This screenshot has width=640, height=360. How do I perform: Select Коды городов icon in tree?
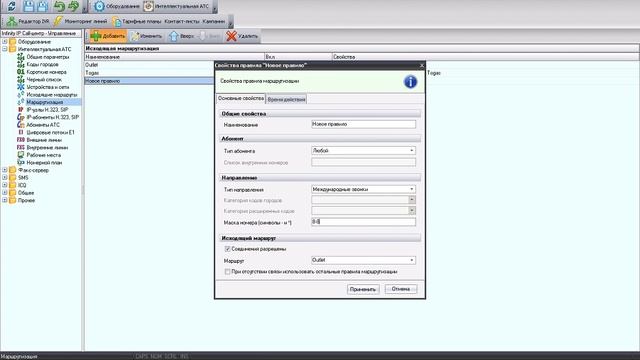point(21,64)
